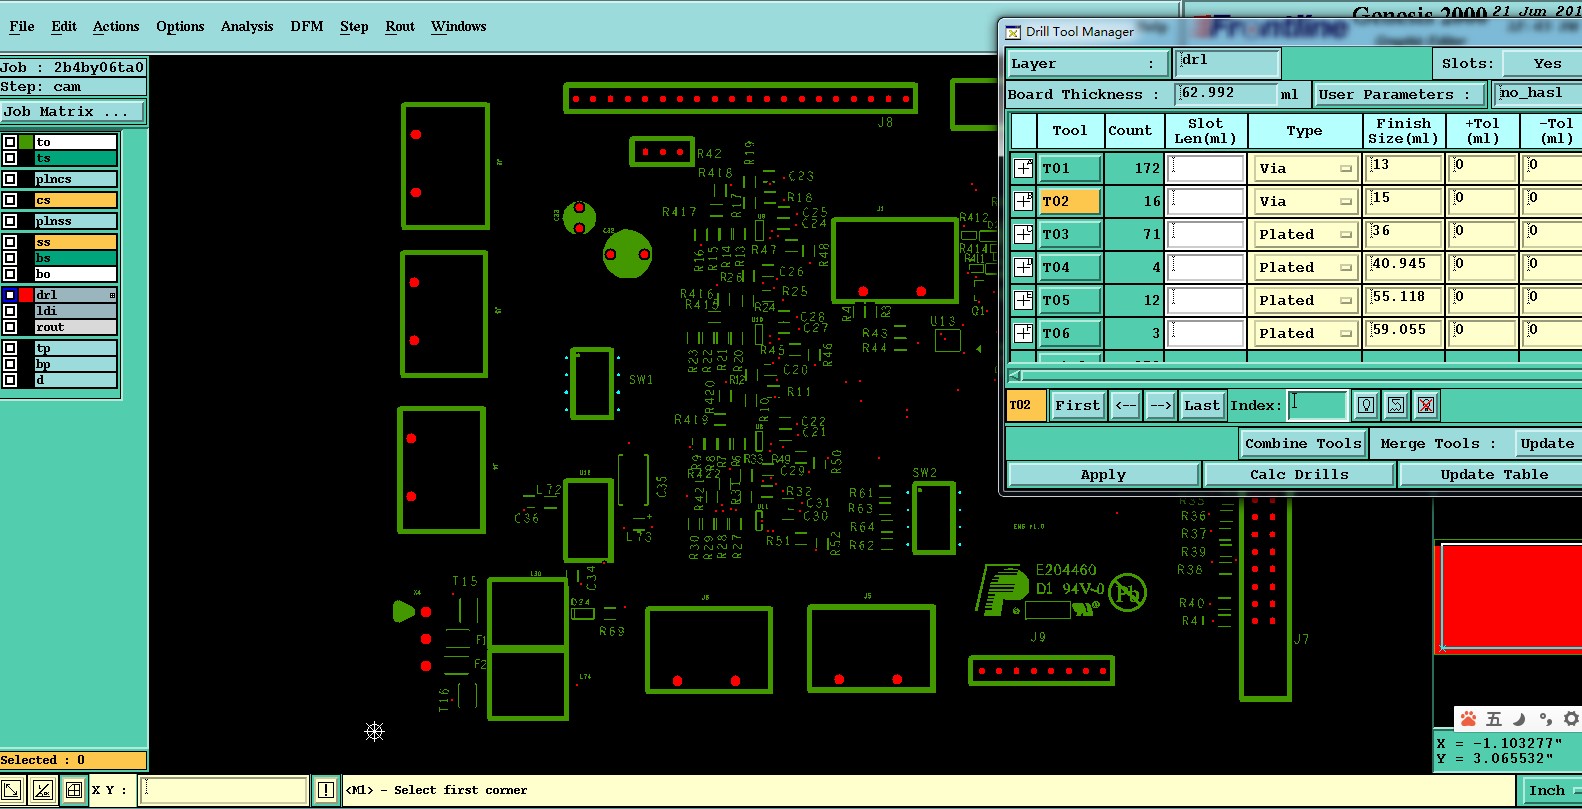
Task: Click the gear icon in input method bar
Action: [x=1571, y=719]
